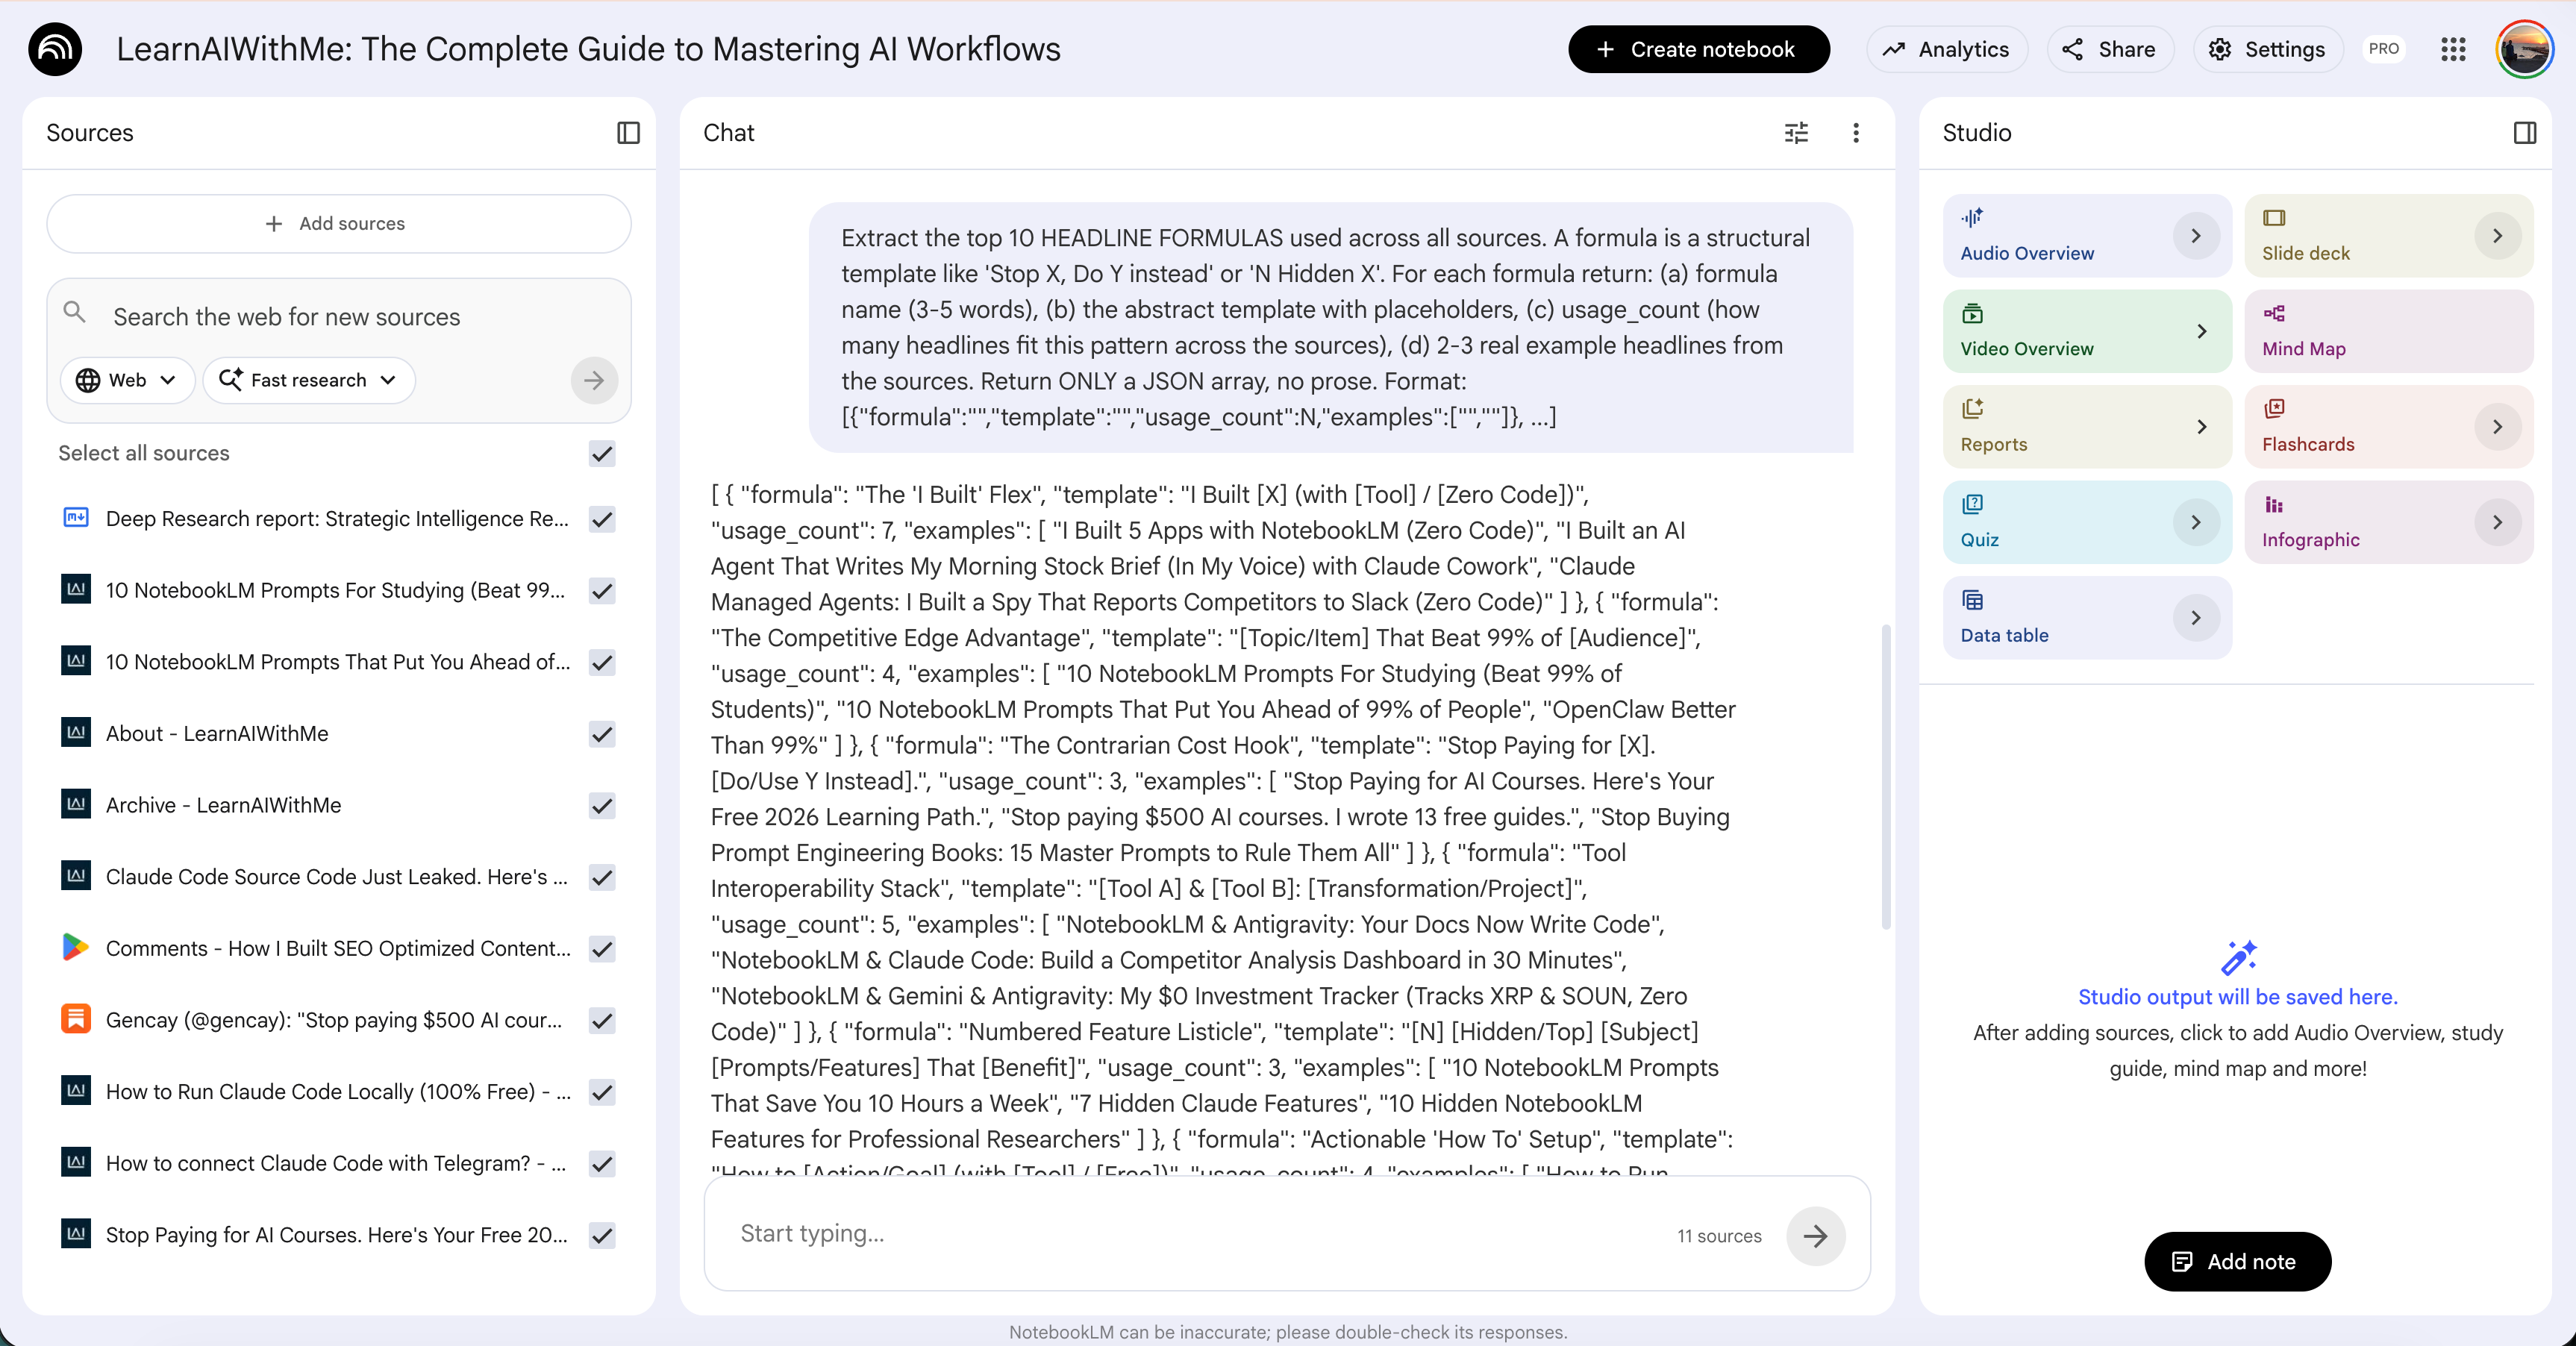Expand Fast research mode dropdown
Screen dimensions: 2576x1346
[x=308, y=380]
